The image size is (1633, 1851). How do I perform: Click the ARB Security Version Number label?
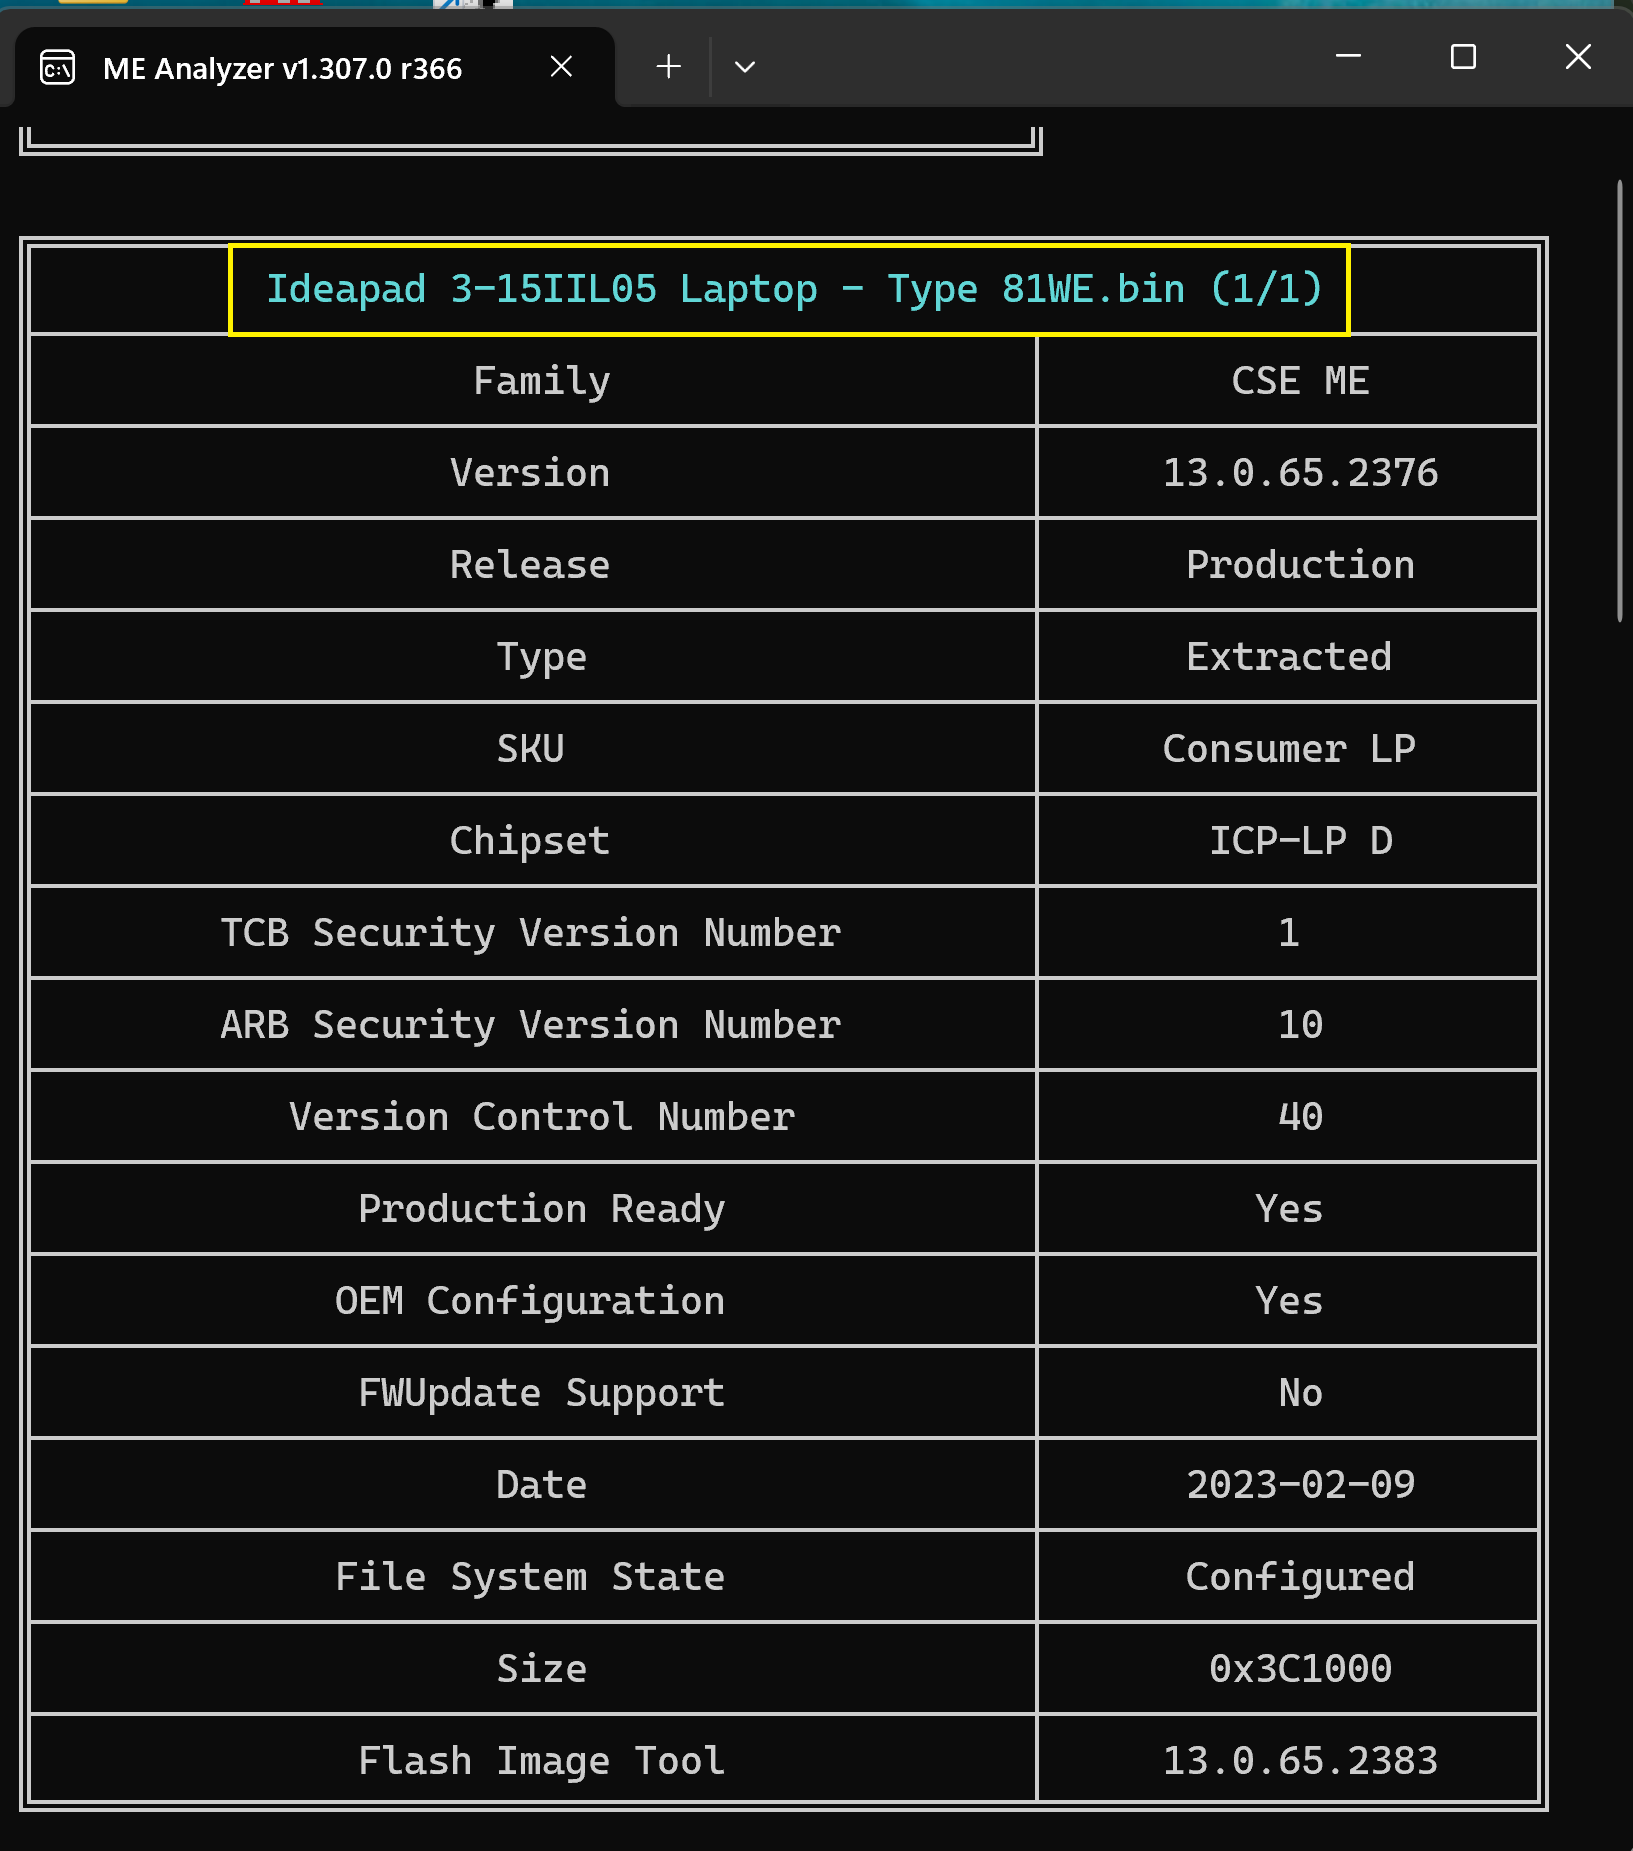point(530,1025)
